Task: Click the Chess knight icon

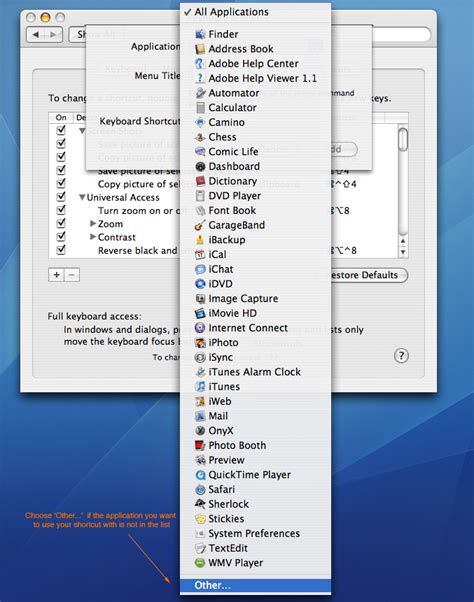Action: click(200, 137)
